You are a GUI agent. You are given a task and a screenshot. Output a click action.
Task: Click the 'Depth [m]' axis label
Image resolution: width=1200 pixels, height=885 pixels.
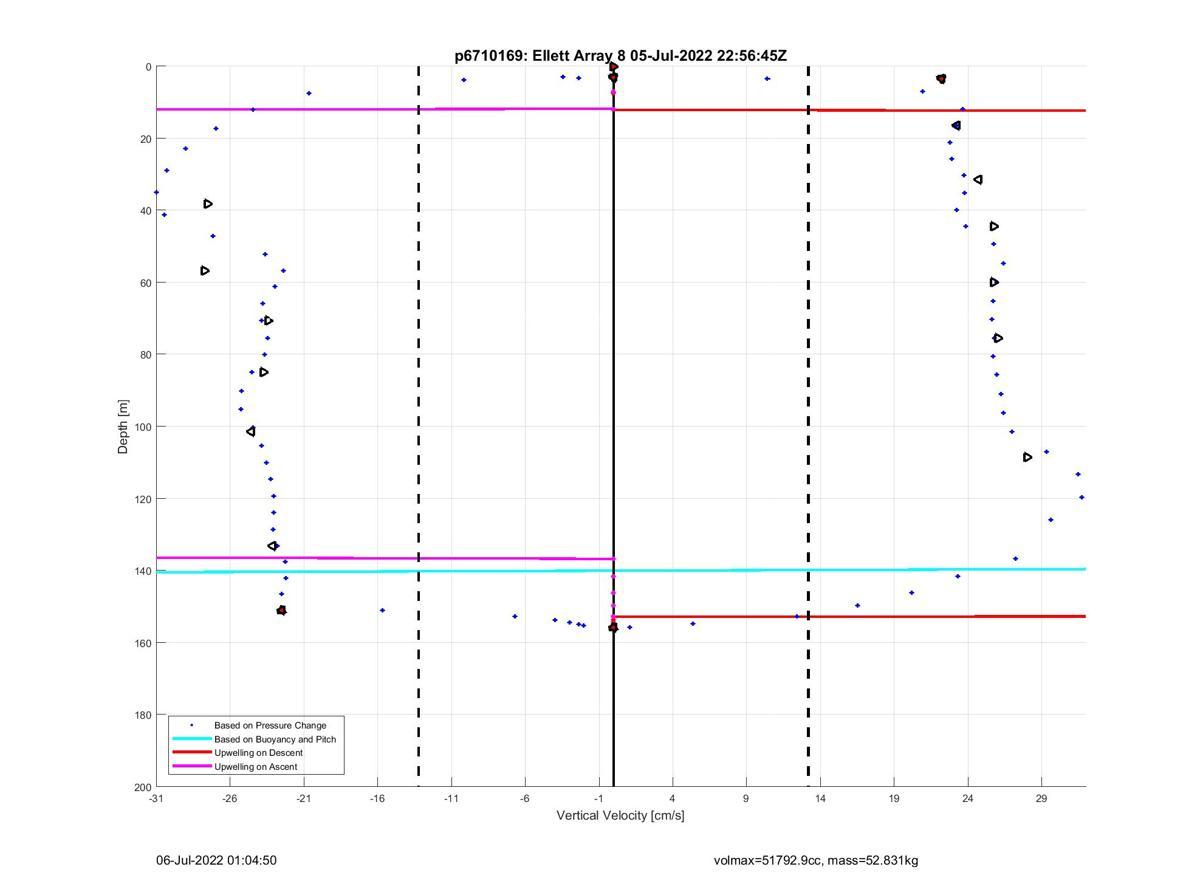click(x=123, y=426)
